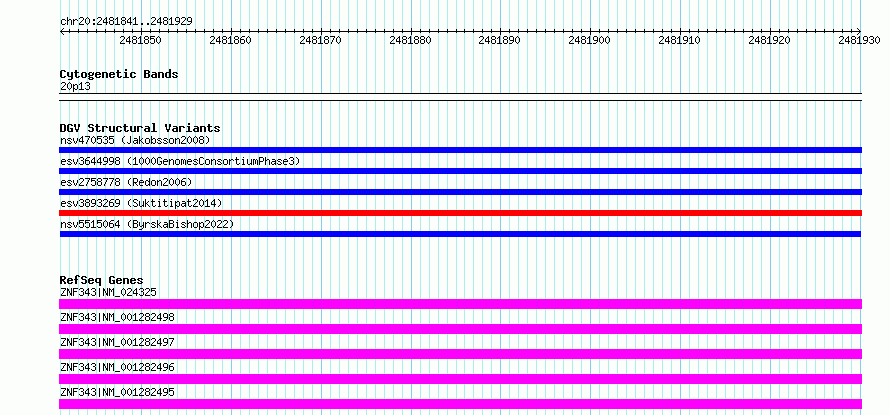Select the 20p13 band label
Screen dimensions: 890x415
pos(75,87)
